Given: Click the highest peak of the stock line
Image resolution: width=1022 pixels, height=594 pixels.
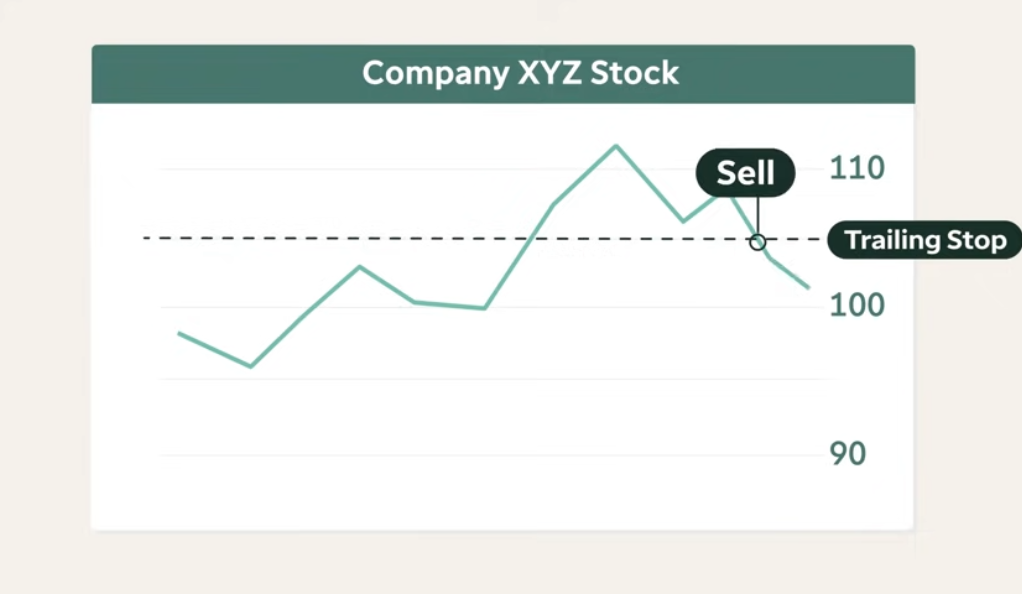Looking at the screenshot, I should (x=616, y=146).
